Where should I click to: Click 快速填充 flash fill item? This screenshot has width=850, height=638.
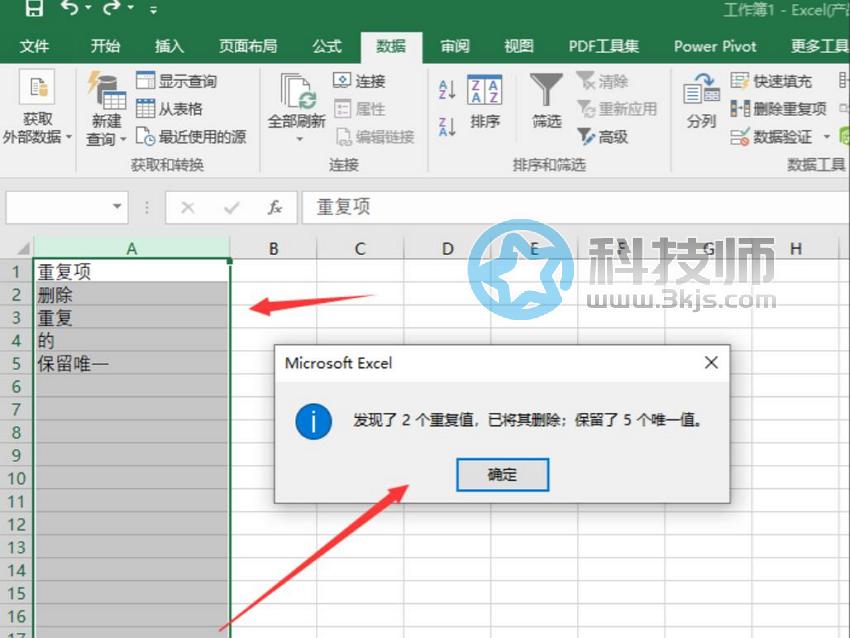[x=771, y=81]
